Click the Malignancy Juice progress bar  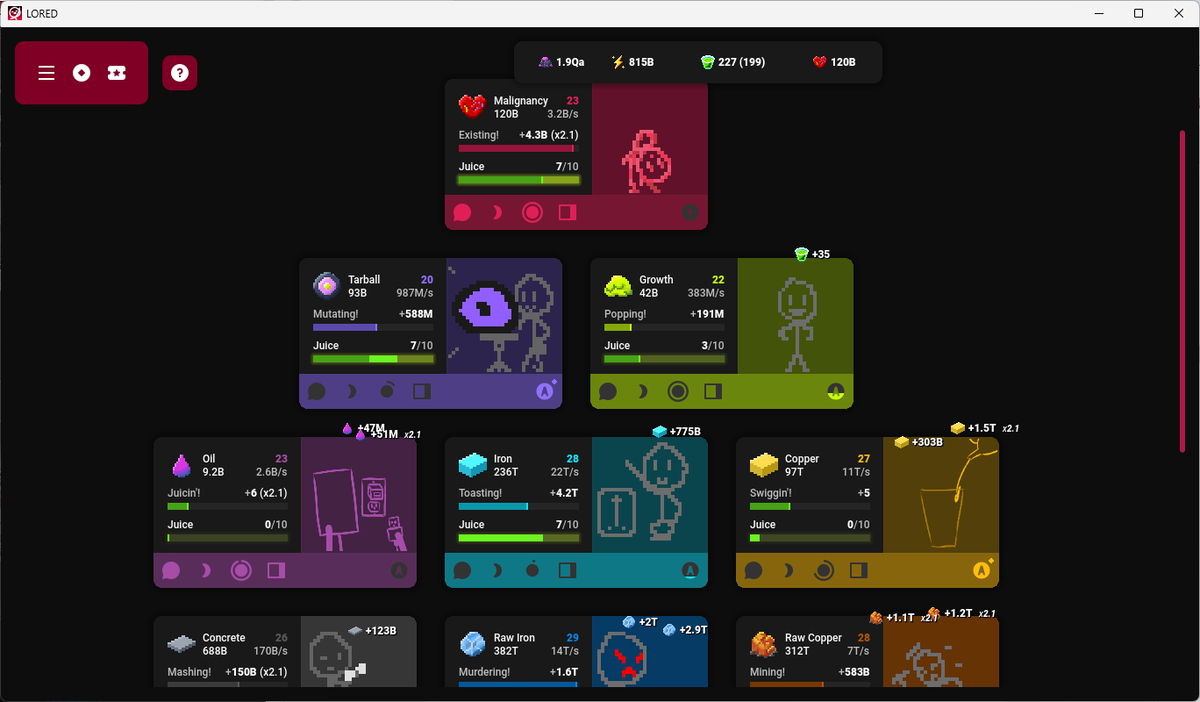click(518, 180)
